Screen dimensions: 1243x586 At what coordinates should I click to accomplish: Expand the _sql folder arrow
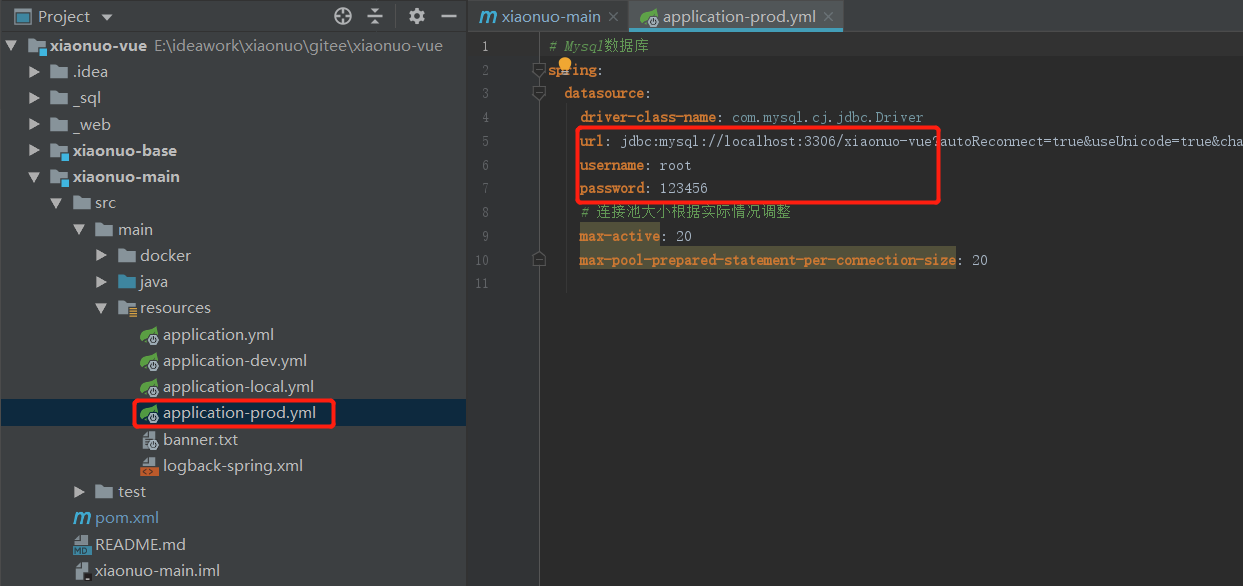[35, 98]
